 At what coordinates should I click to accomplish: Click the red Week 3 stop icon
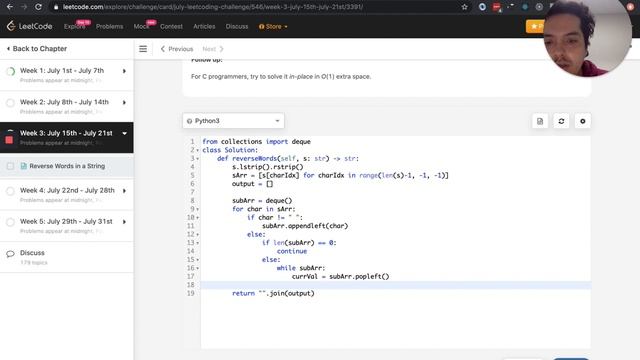click(9, 140)
